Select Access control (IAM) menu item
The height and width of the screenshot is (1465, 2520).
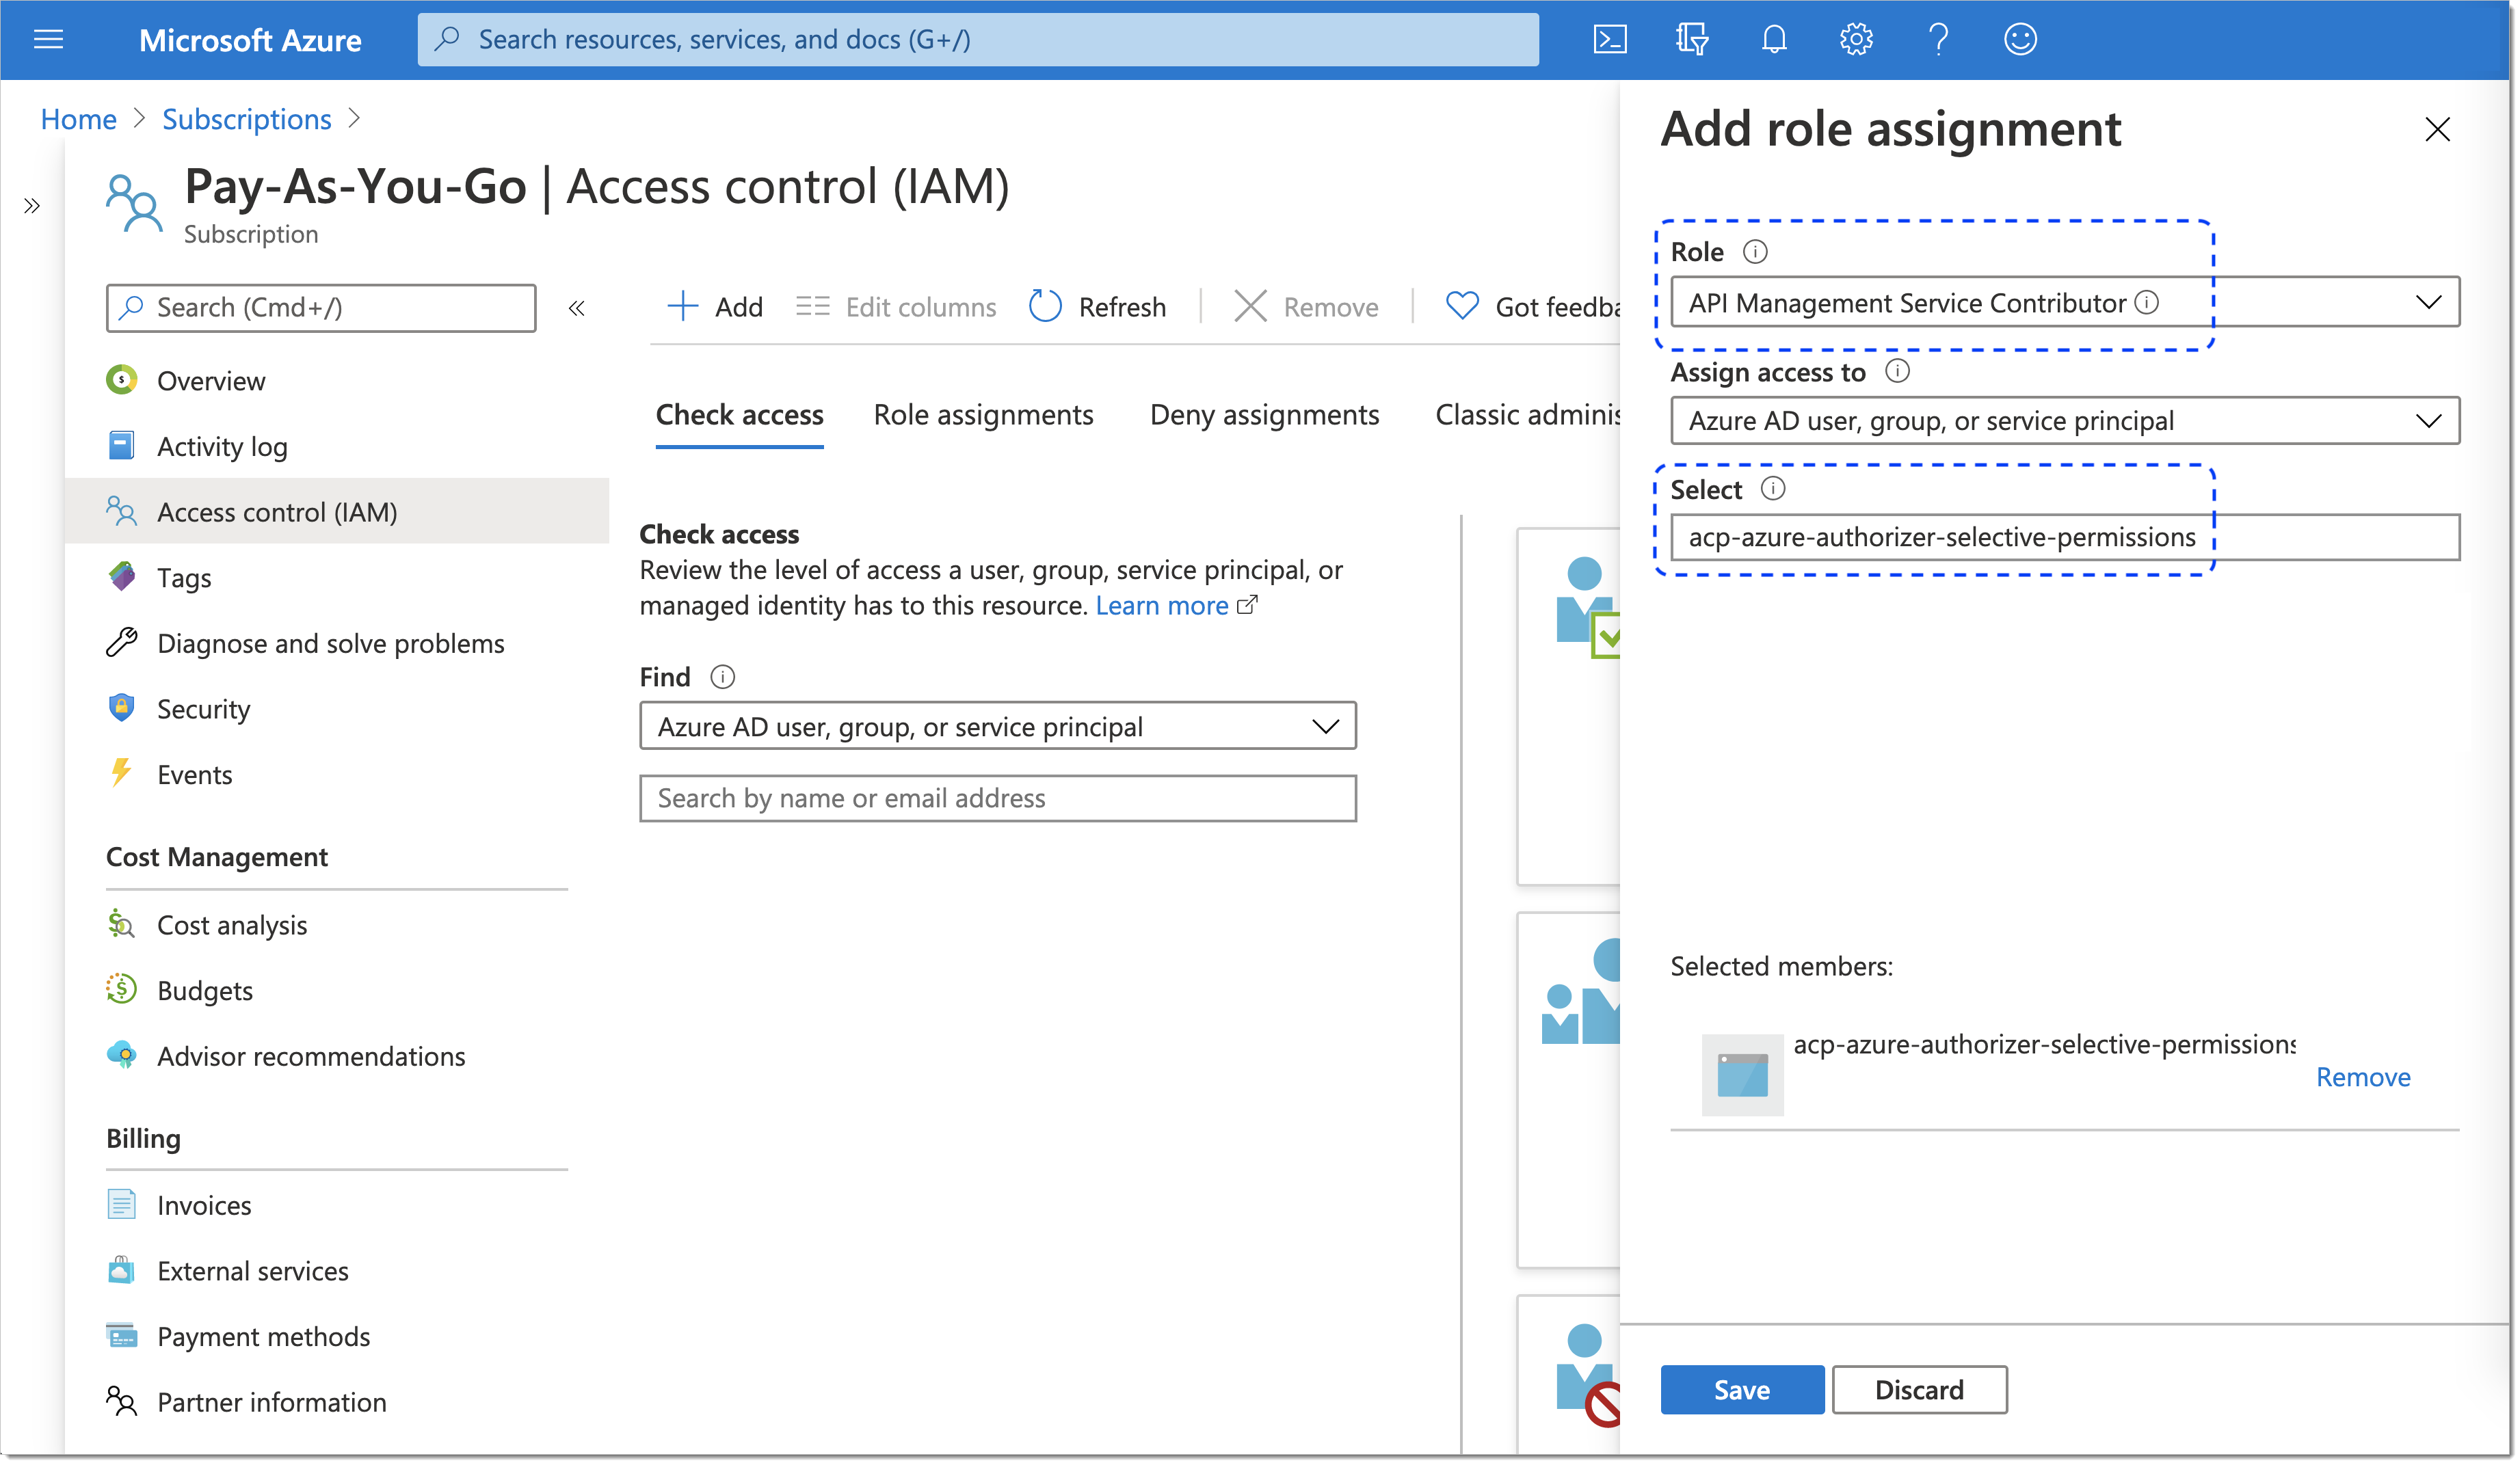point(338,512)
